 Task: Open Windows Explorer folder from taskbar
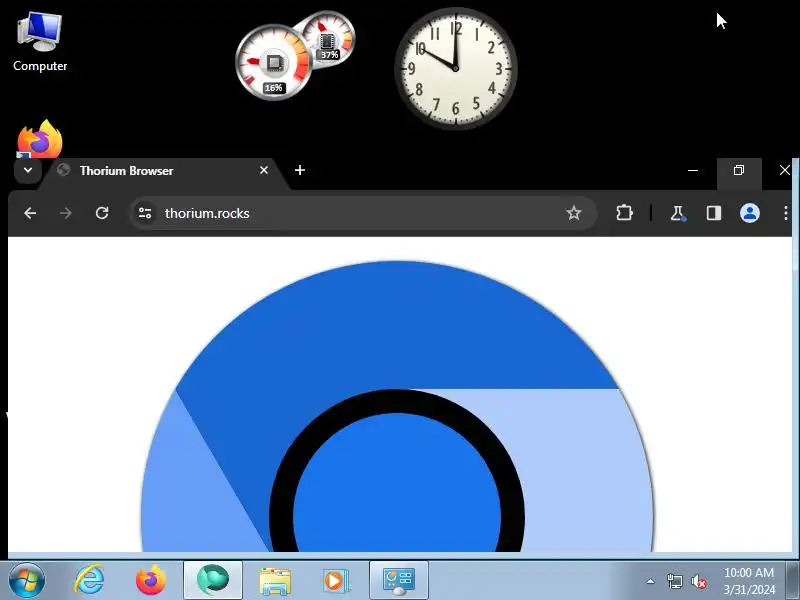[275, 581]
